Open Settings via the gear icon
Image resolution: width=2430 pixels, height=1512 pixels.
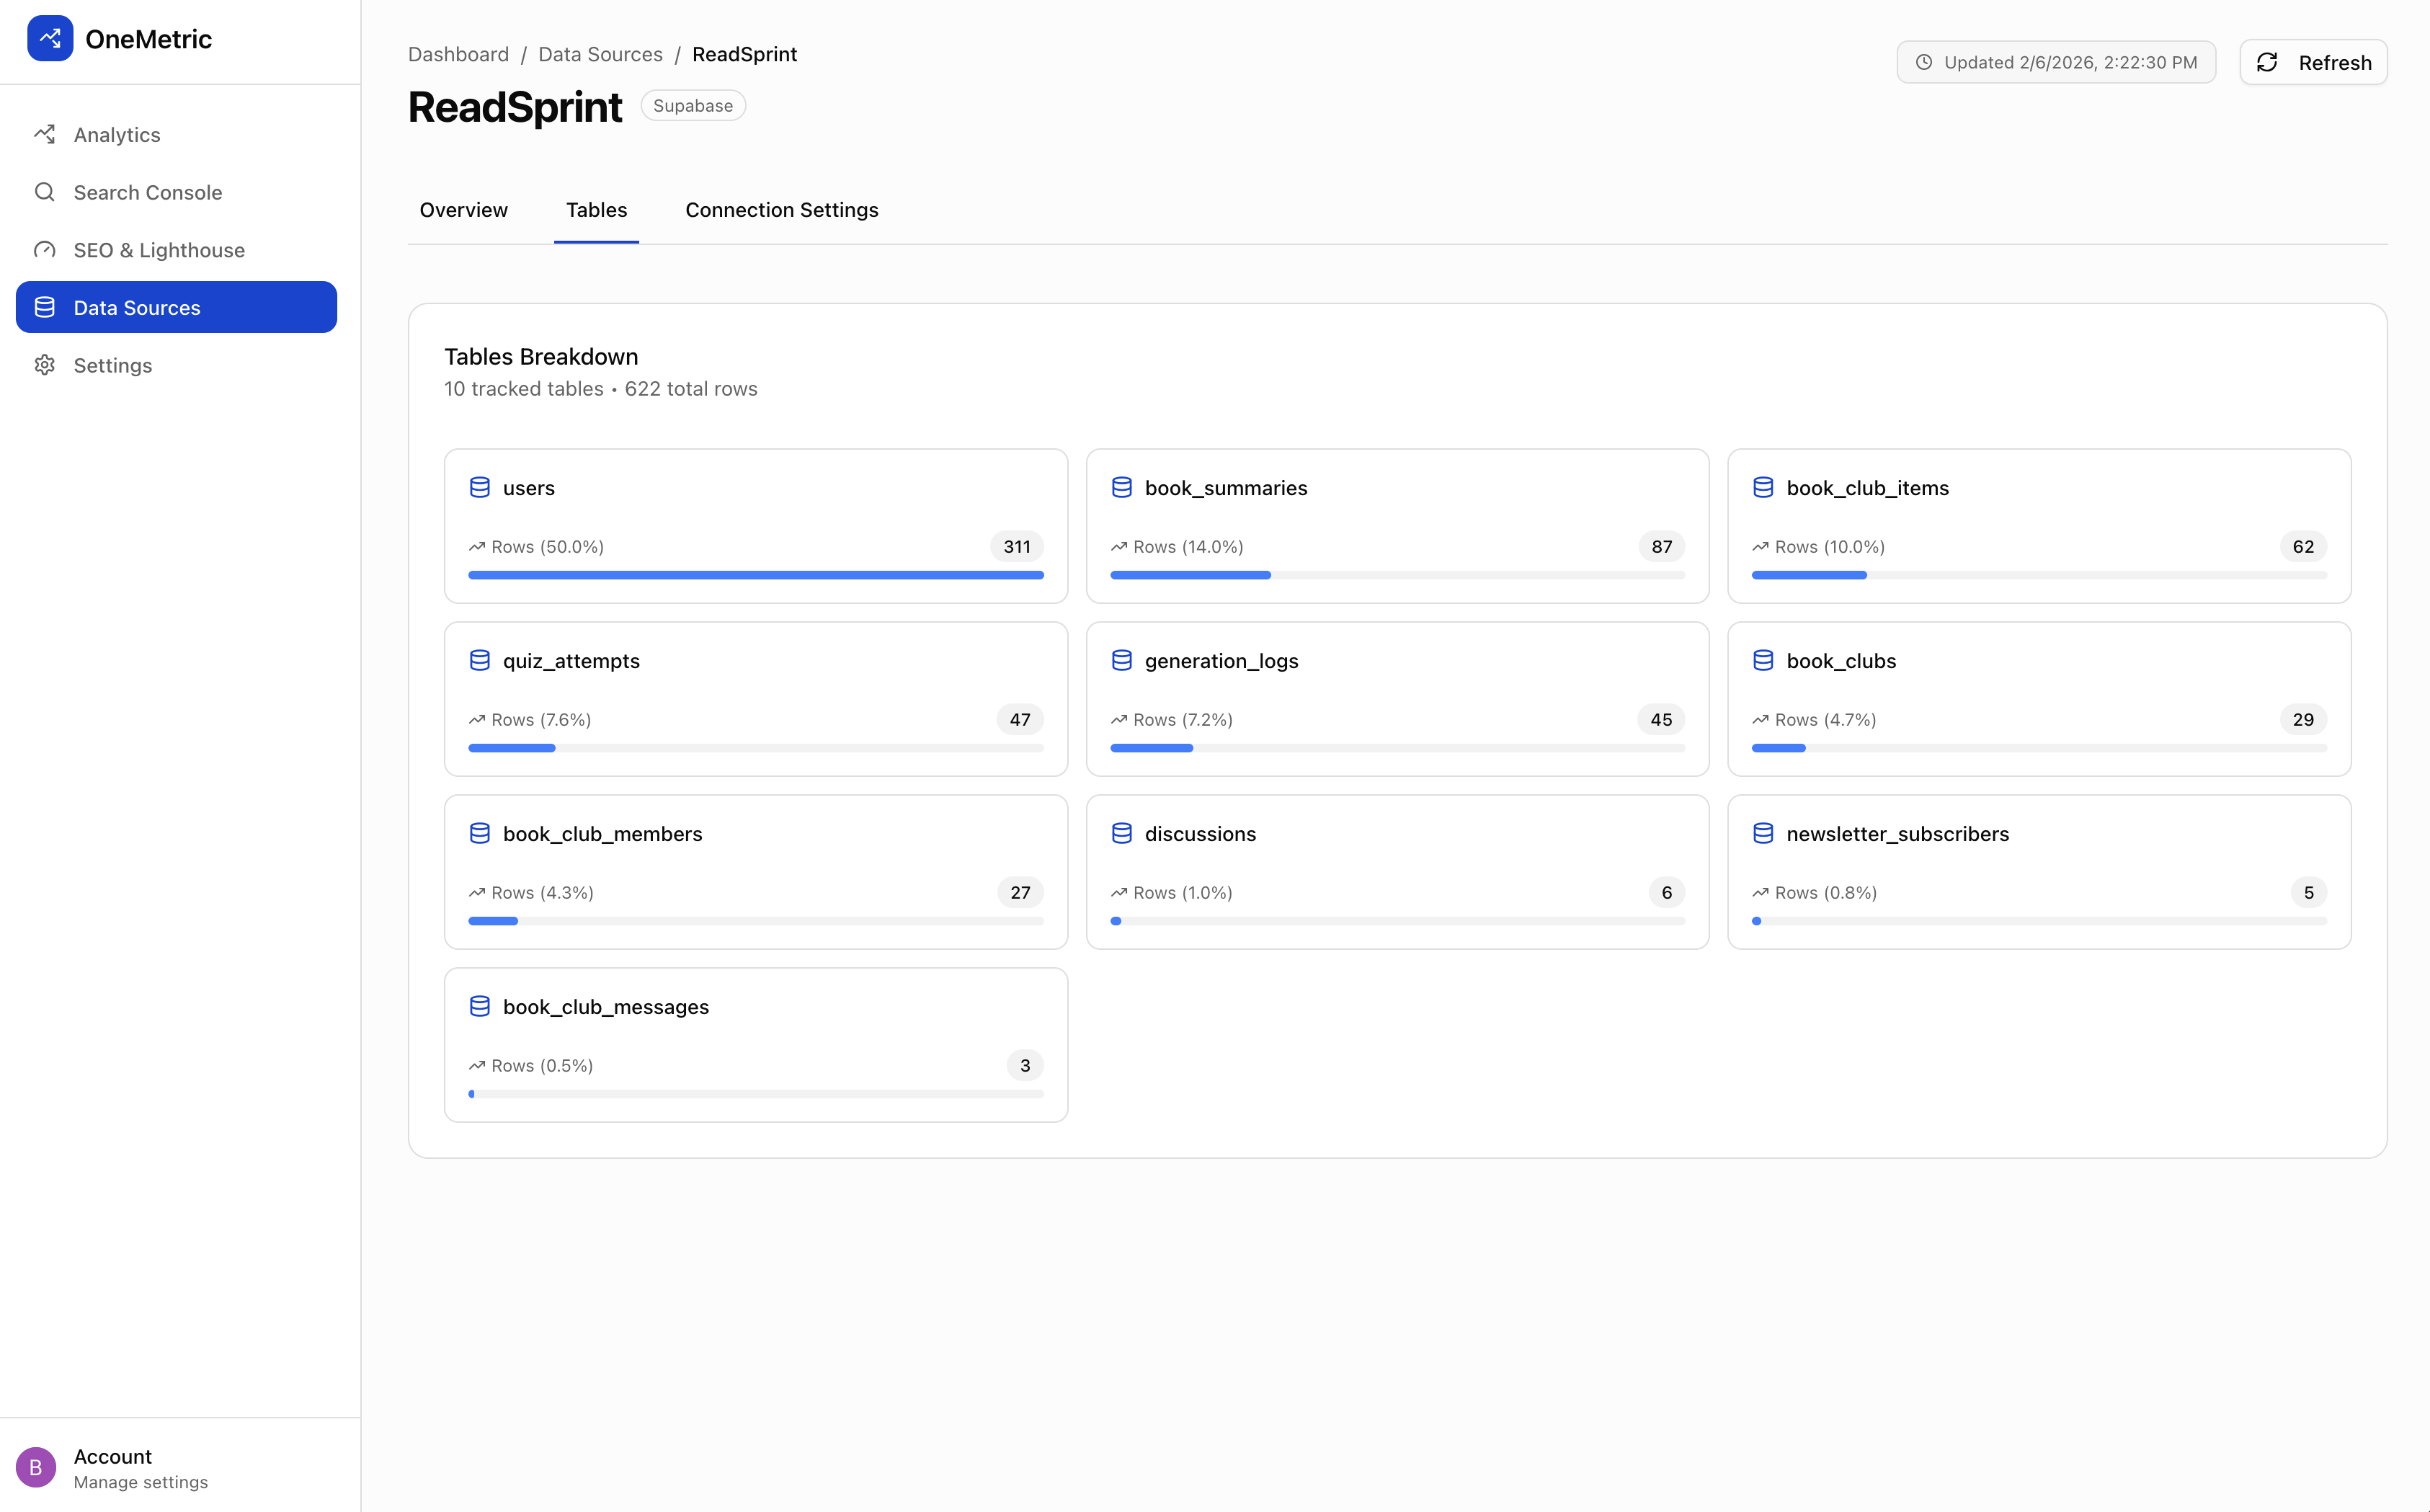pos(44,365)
